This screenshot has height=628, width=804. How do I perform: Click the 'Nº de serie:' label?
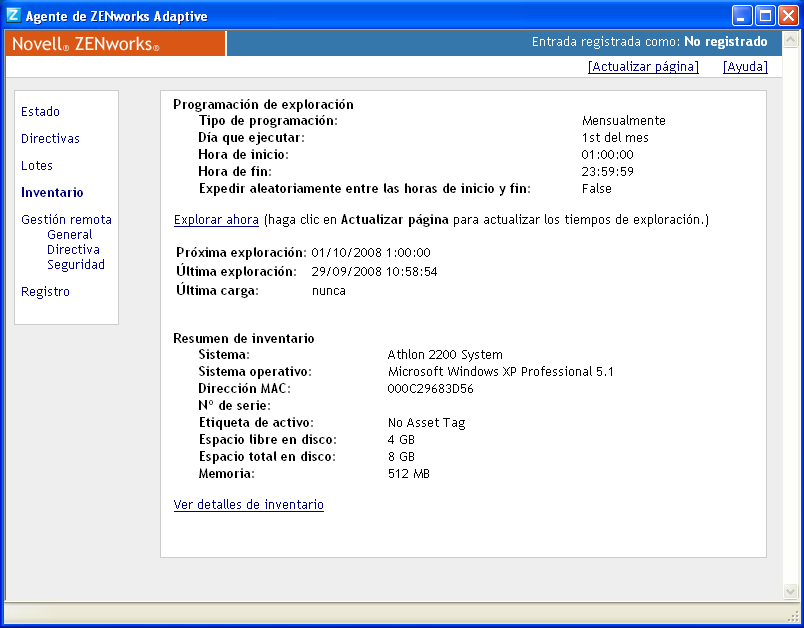234,406
